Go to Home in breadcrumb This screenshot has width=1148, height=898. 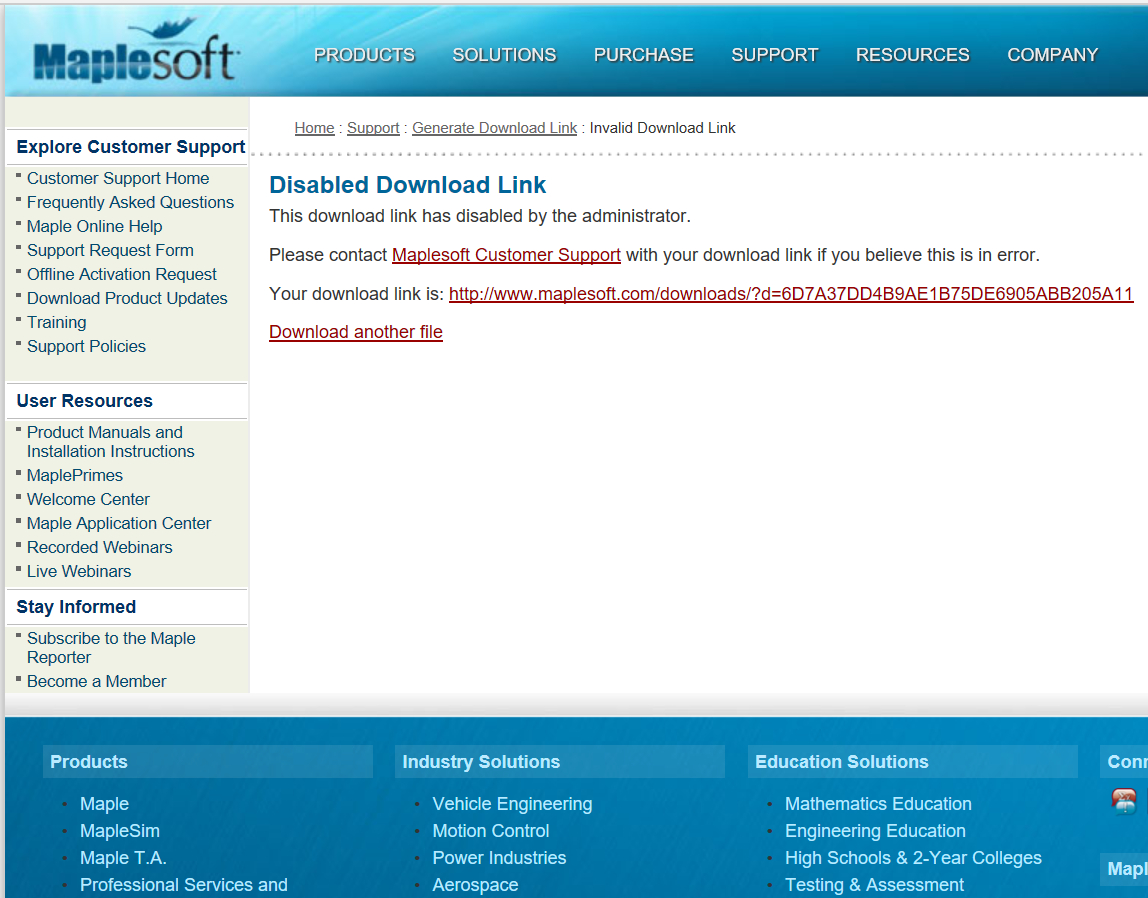314,128
